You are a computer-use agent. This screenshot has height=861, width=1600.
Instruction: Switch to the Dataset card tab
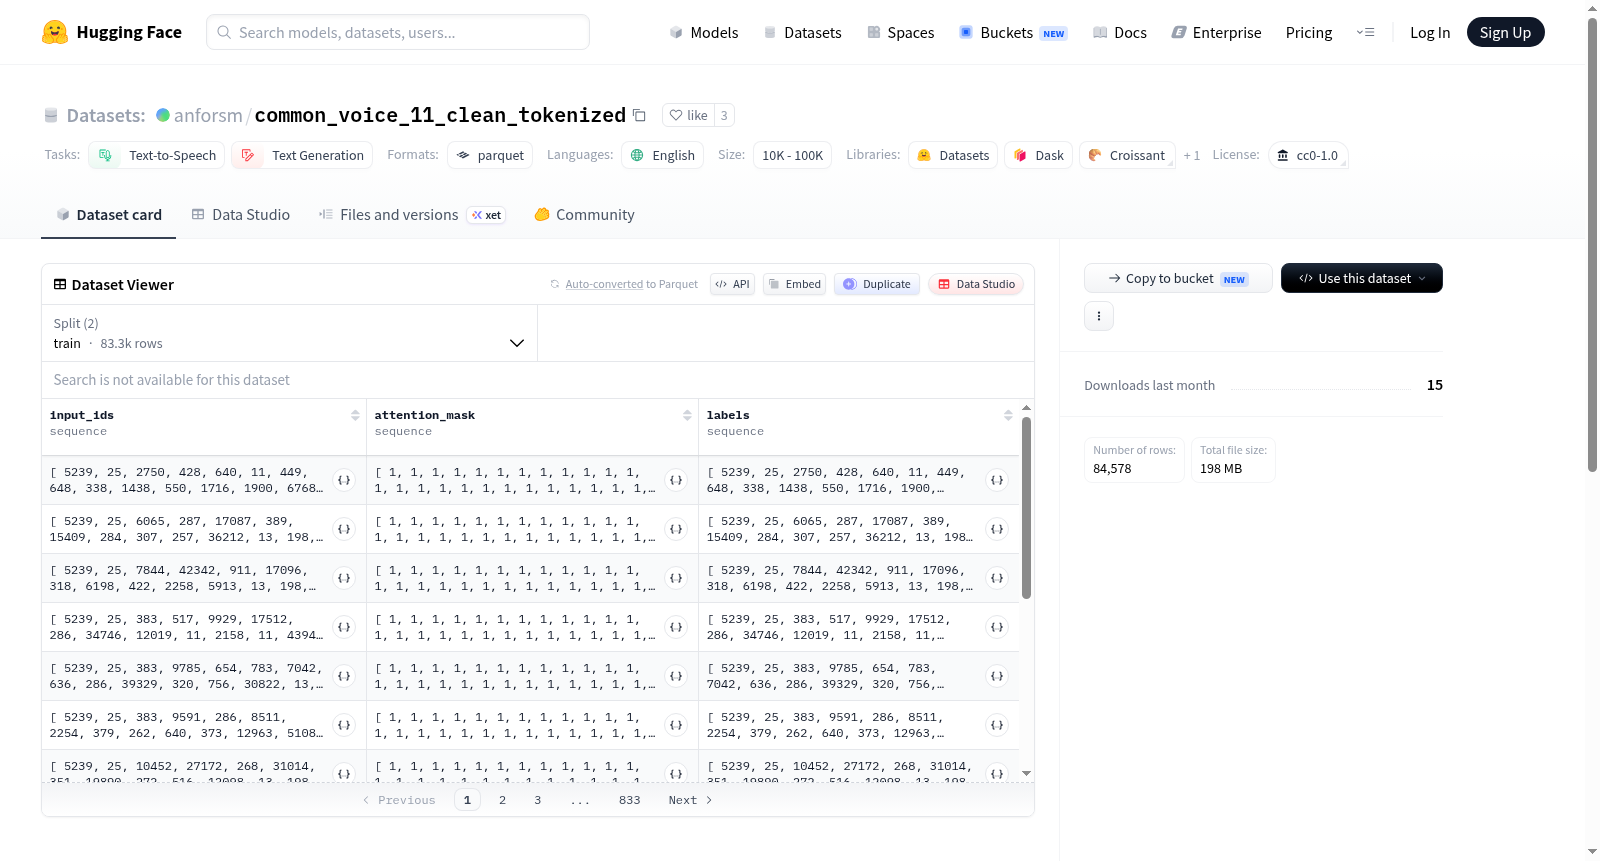point(108,215)
